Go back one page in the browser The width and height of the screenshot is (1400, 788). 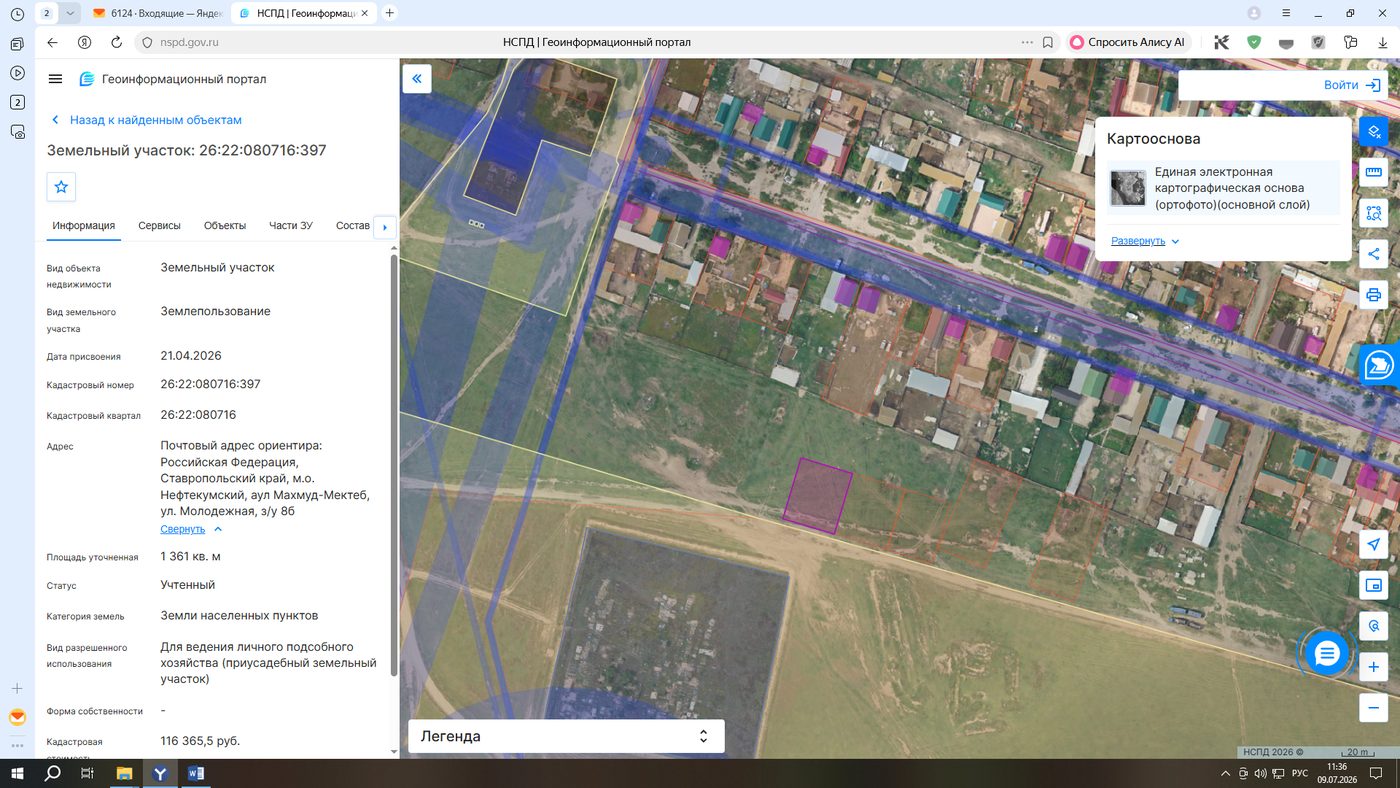[53, 43]
